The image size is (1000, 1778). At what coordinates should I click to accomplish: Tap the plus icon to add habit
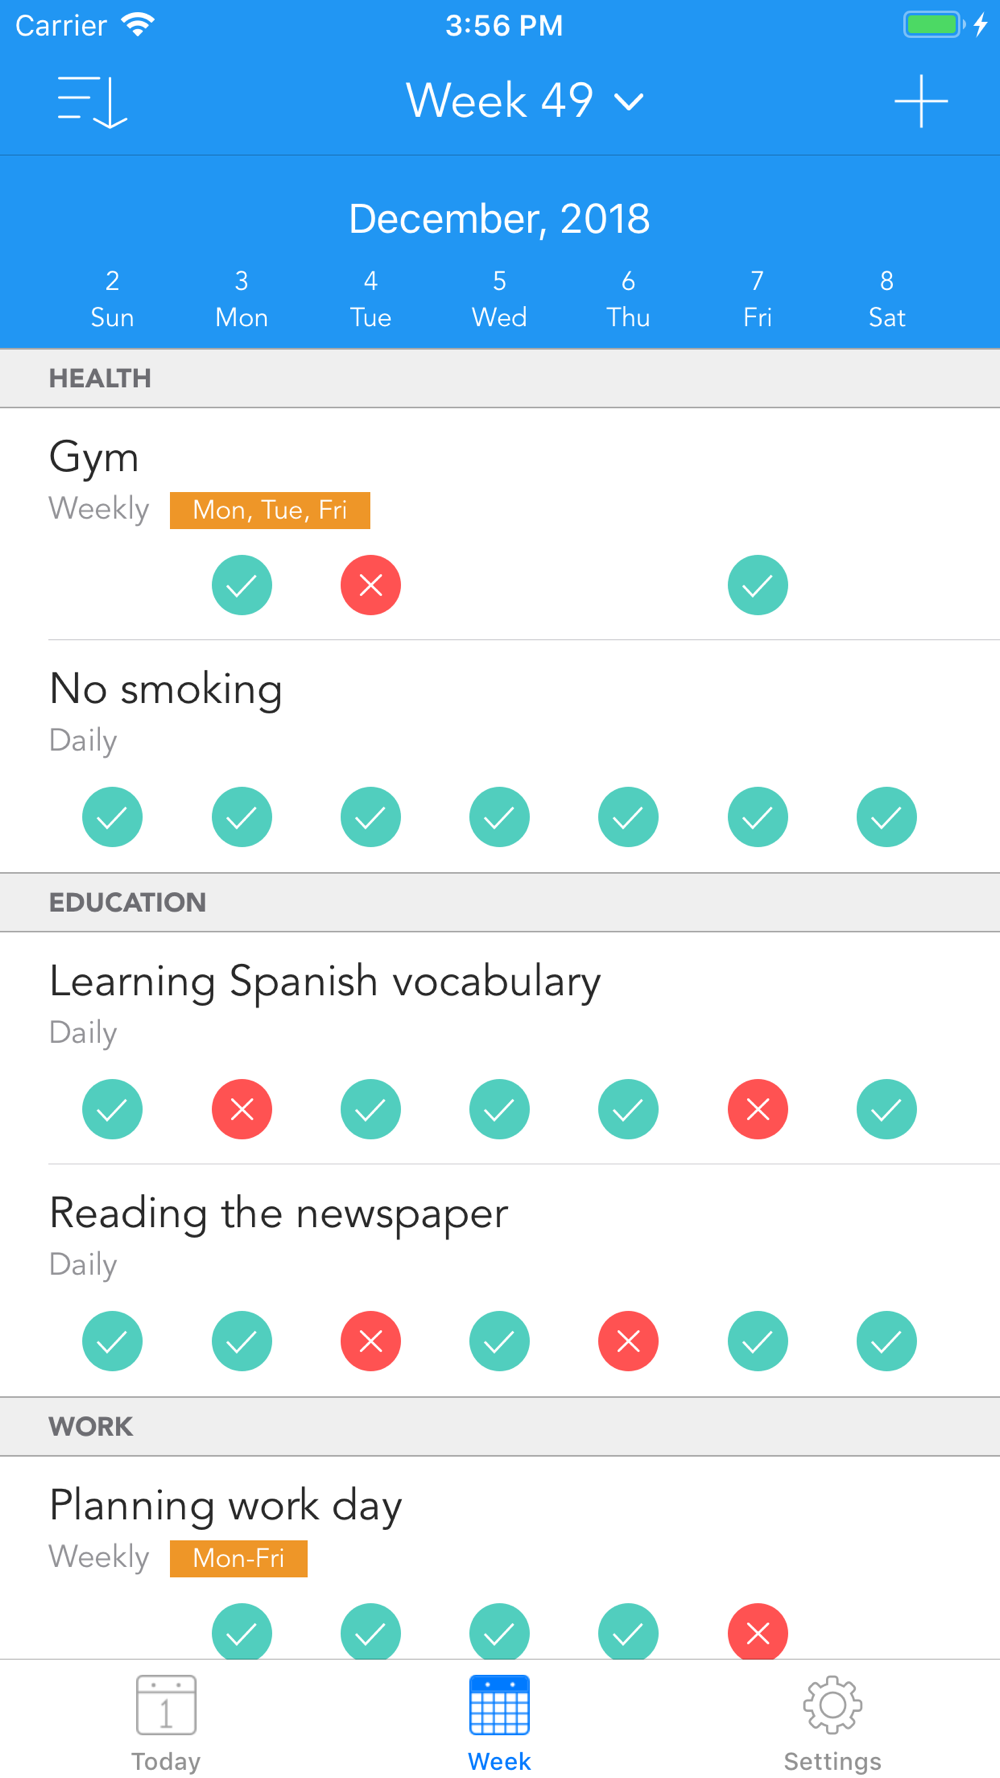920,102
